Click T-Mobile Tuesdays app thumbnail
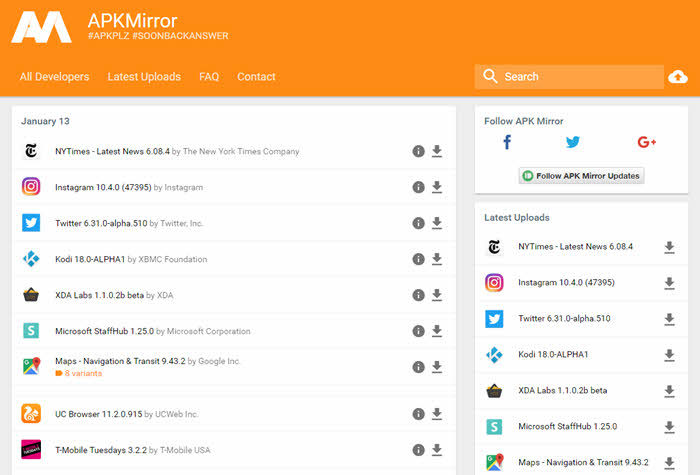Screen dimensions: 700x475 [x=31, y=449]
